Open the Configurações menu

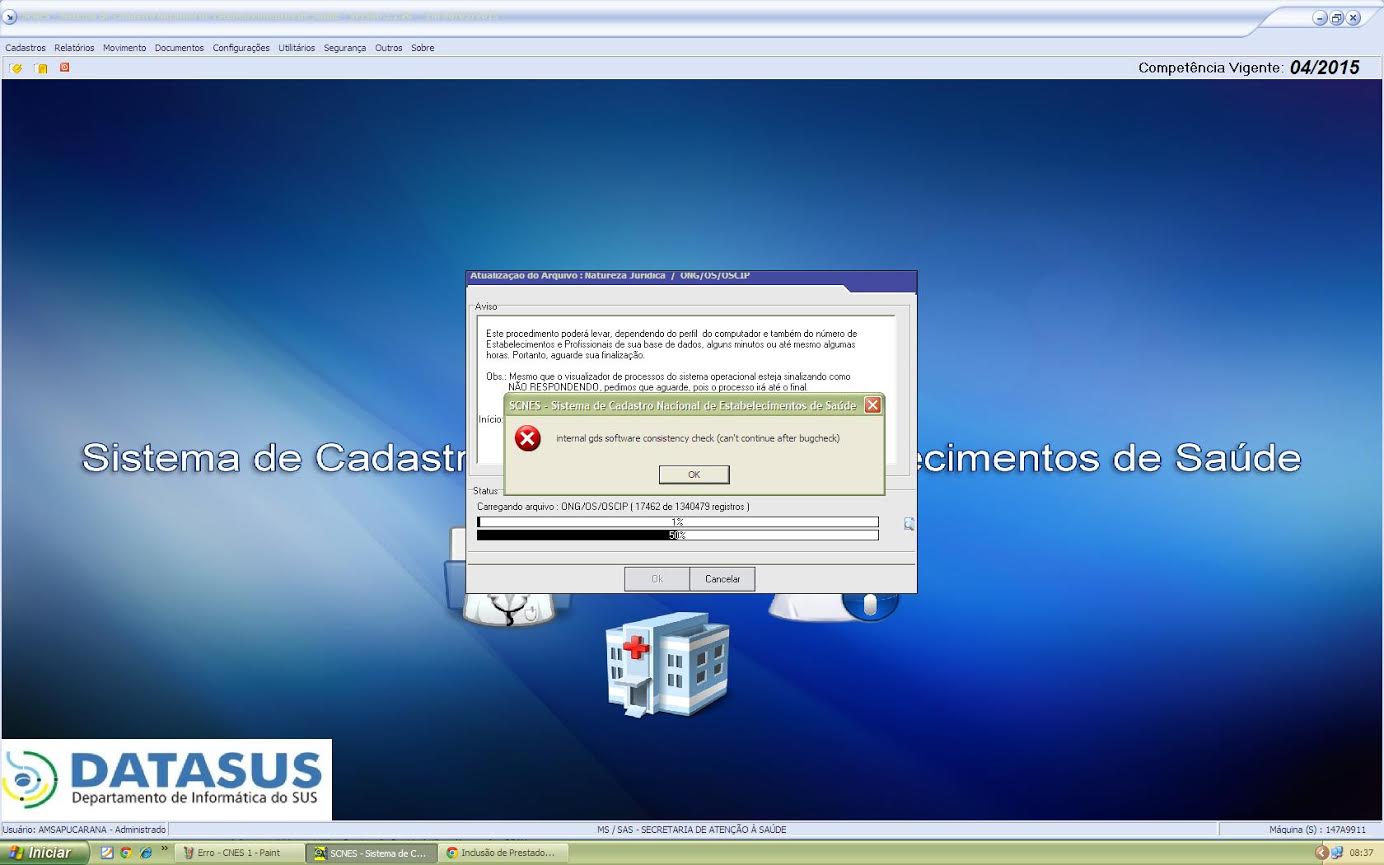[241, 48]
